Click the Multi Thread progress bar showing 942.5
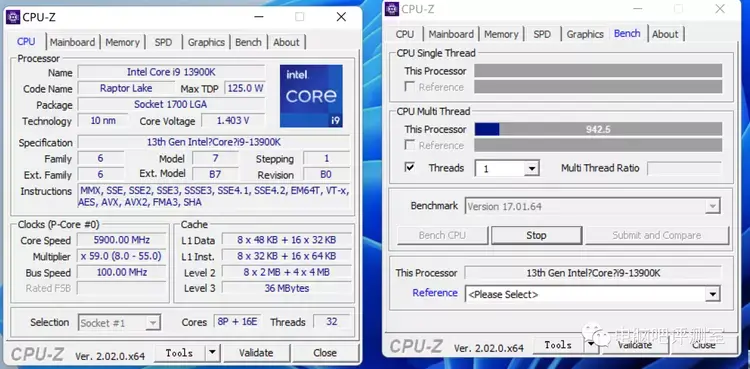750x369 pixels. pyautogui.click(x=598, y=129)
